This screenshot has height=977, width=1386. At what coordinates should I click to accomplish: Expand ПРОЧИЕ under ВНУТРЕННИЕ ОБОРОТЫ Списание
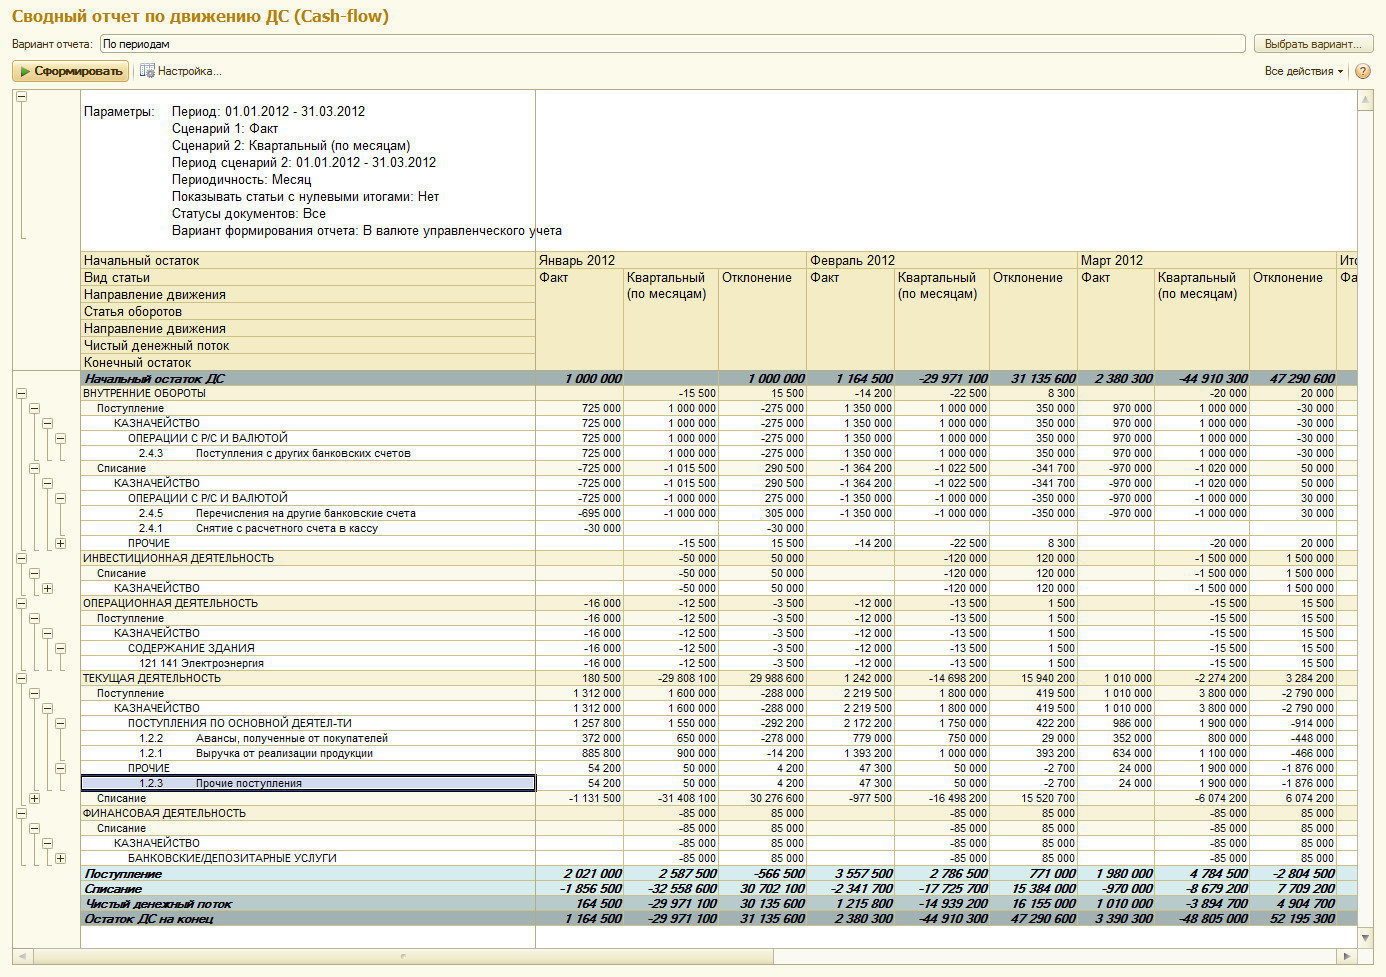click(60, 544)
